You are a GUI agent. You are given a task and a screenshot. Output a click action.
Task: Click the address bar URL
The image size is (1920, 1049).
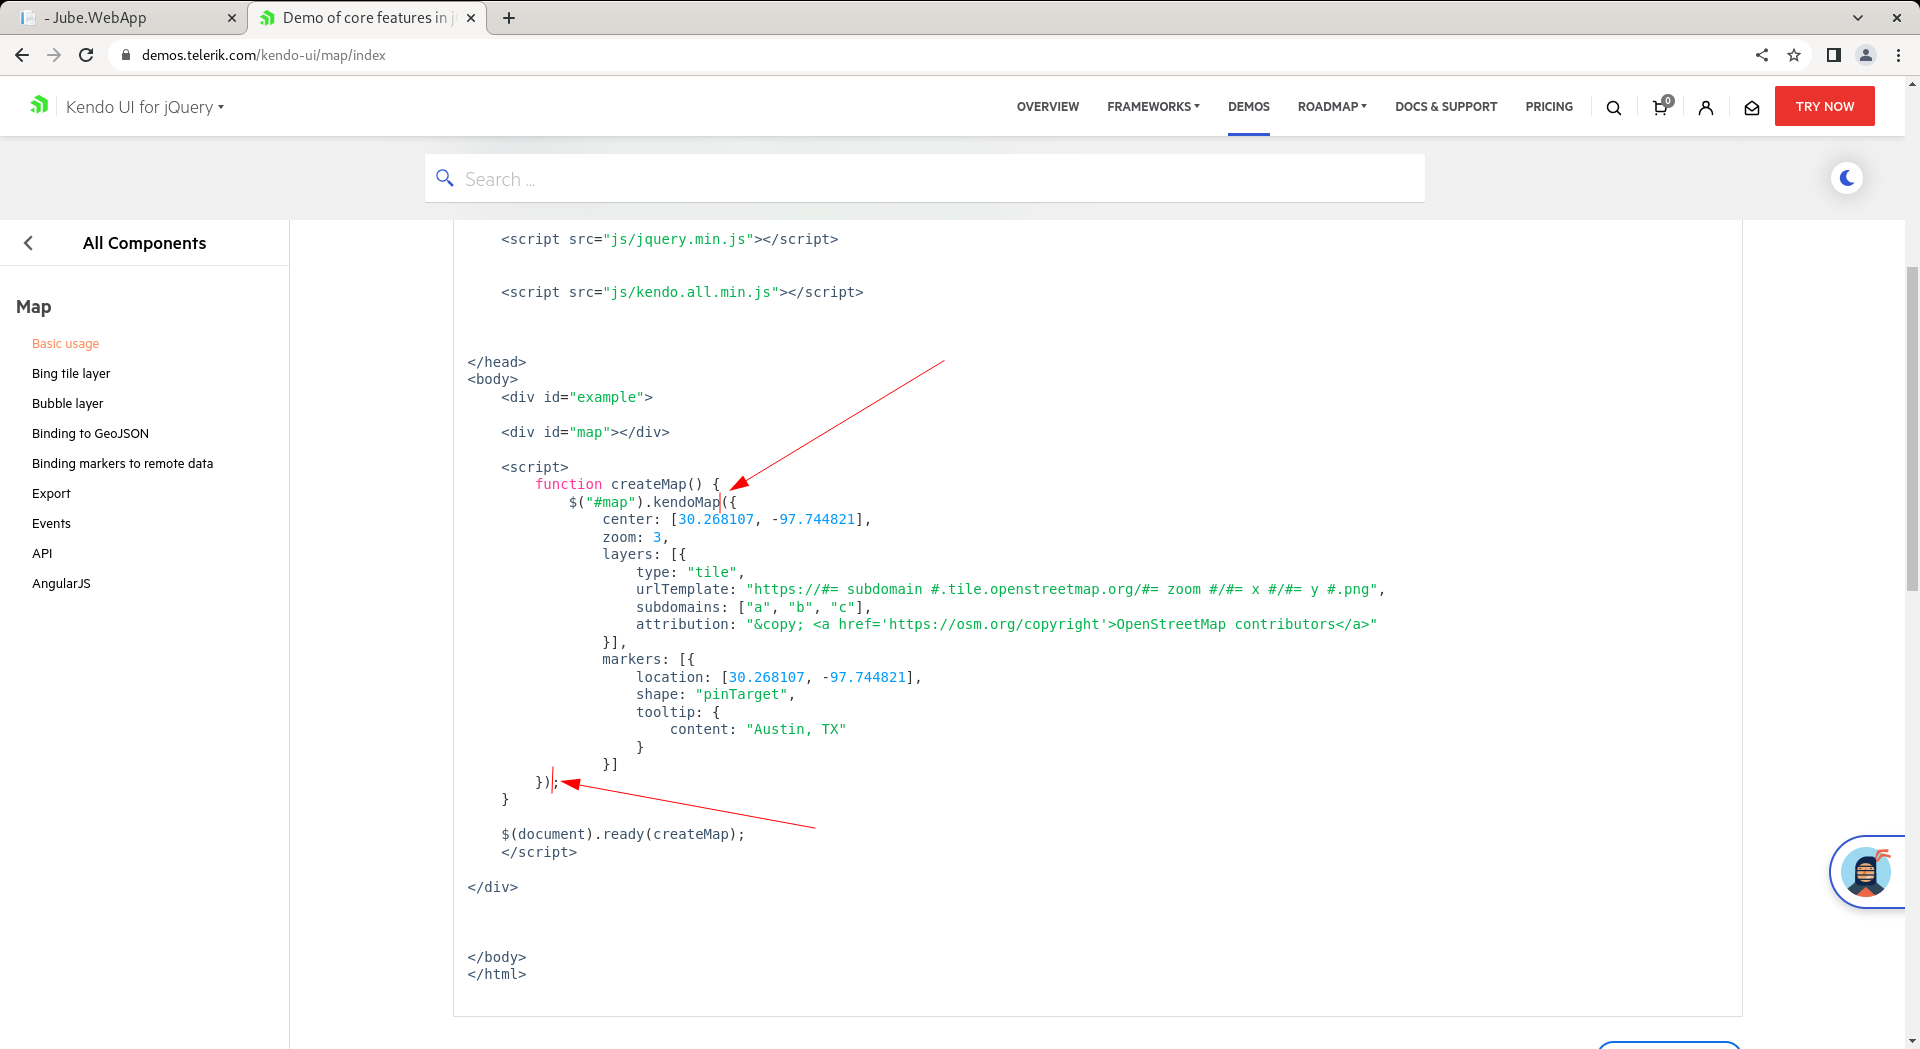264,55
